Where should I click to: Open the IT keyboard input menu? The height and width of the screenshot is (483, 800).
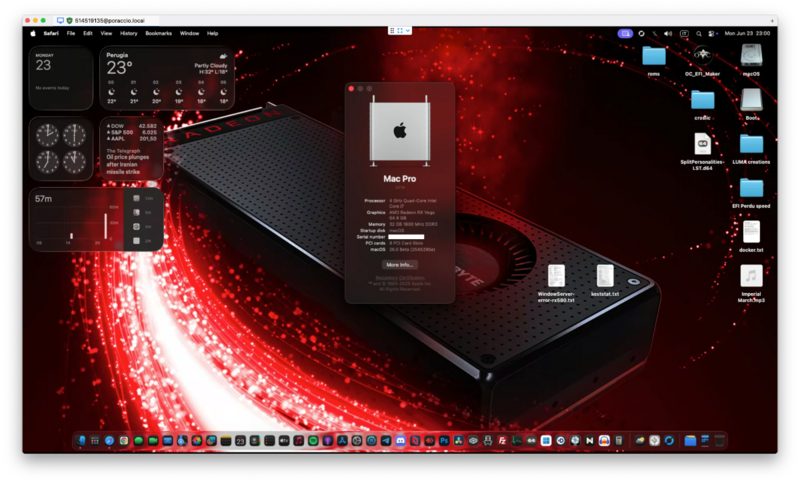tap(684, 34)
